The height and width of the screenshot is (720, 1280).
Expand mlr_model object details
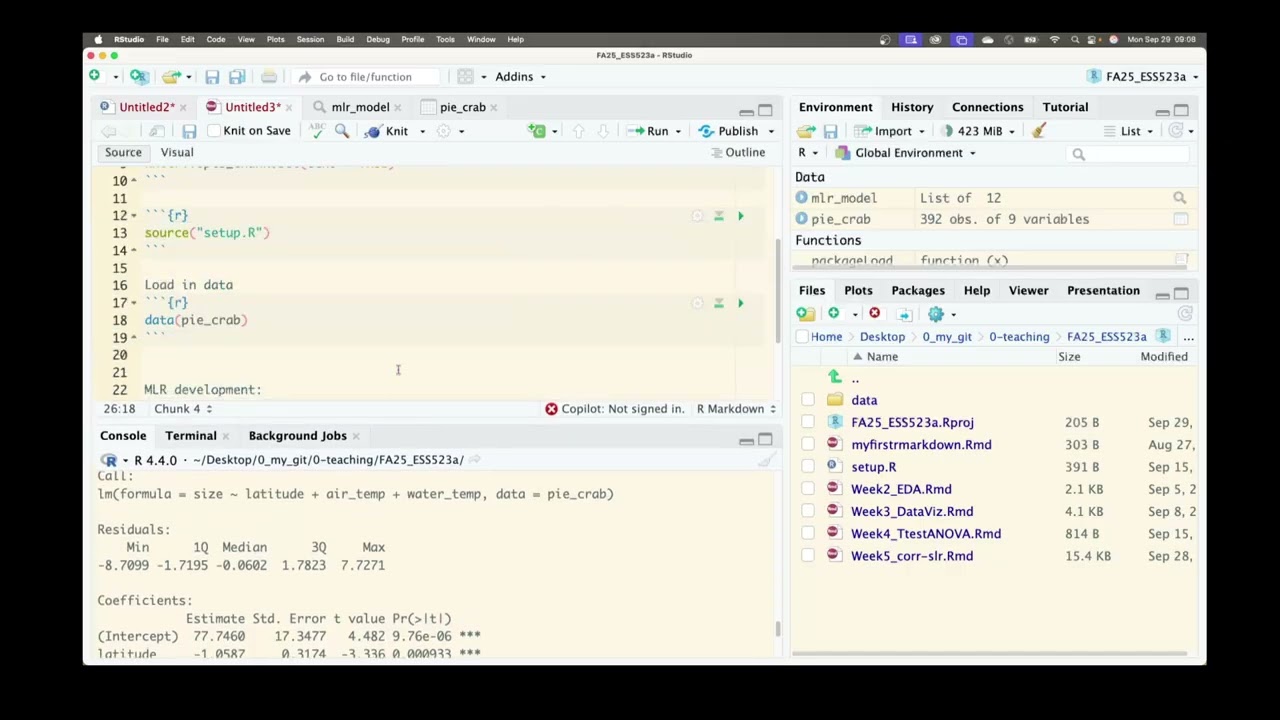[802, 198]
